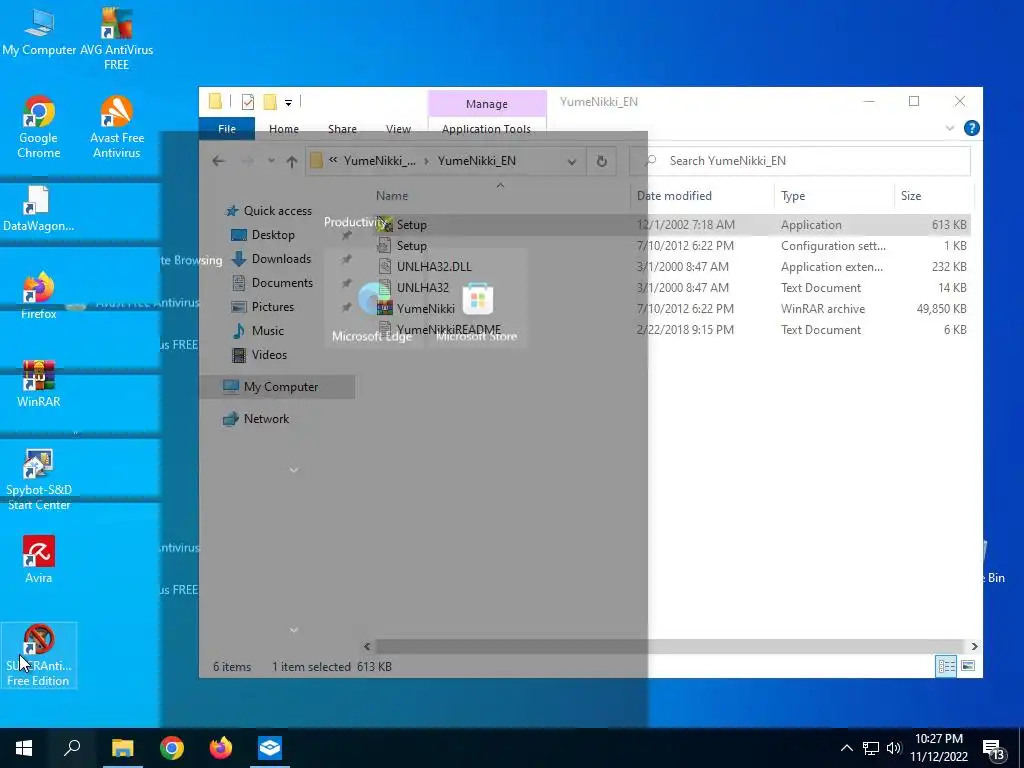Screen dimensions: 1024x768
Task: Open the My Computer desktop icon
Action: click(x=39, y=31)
